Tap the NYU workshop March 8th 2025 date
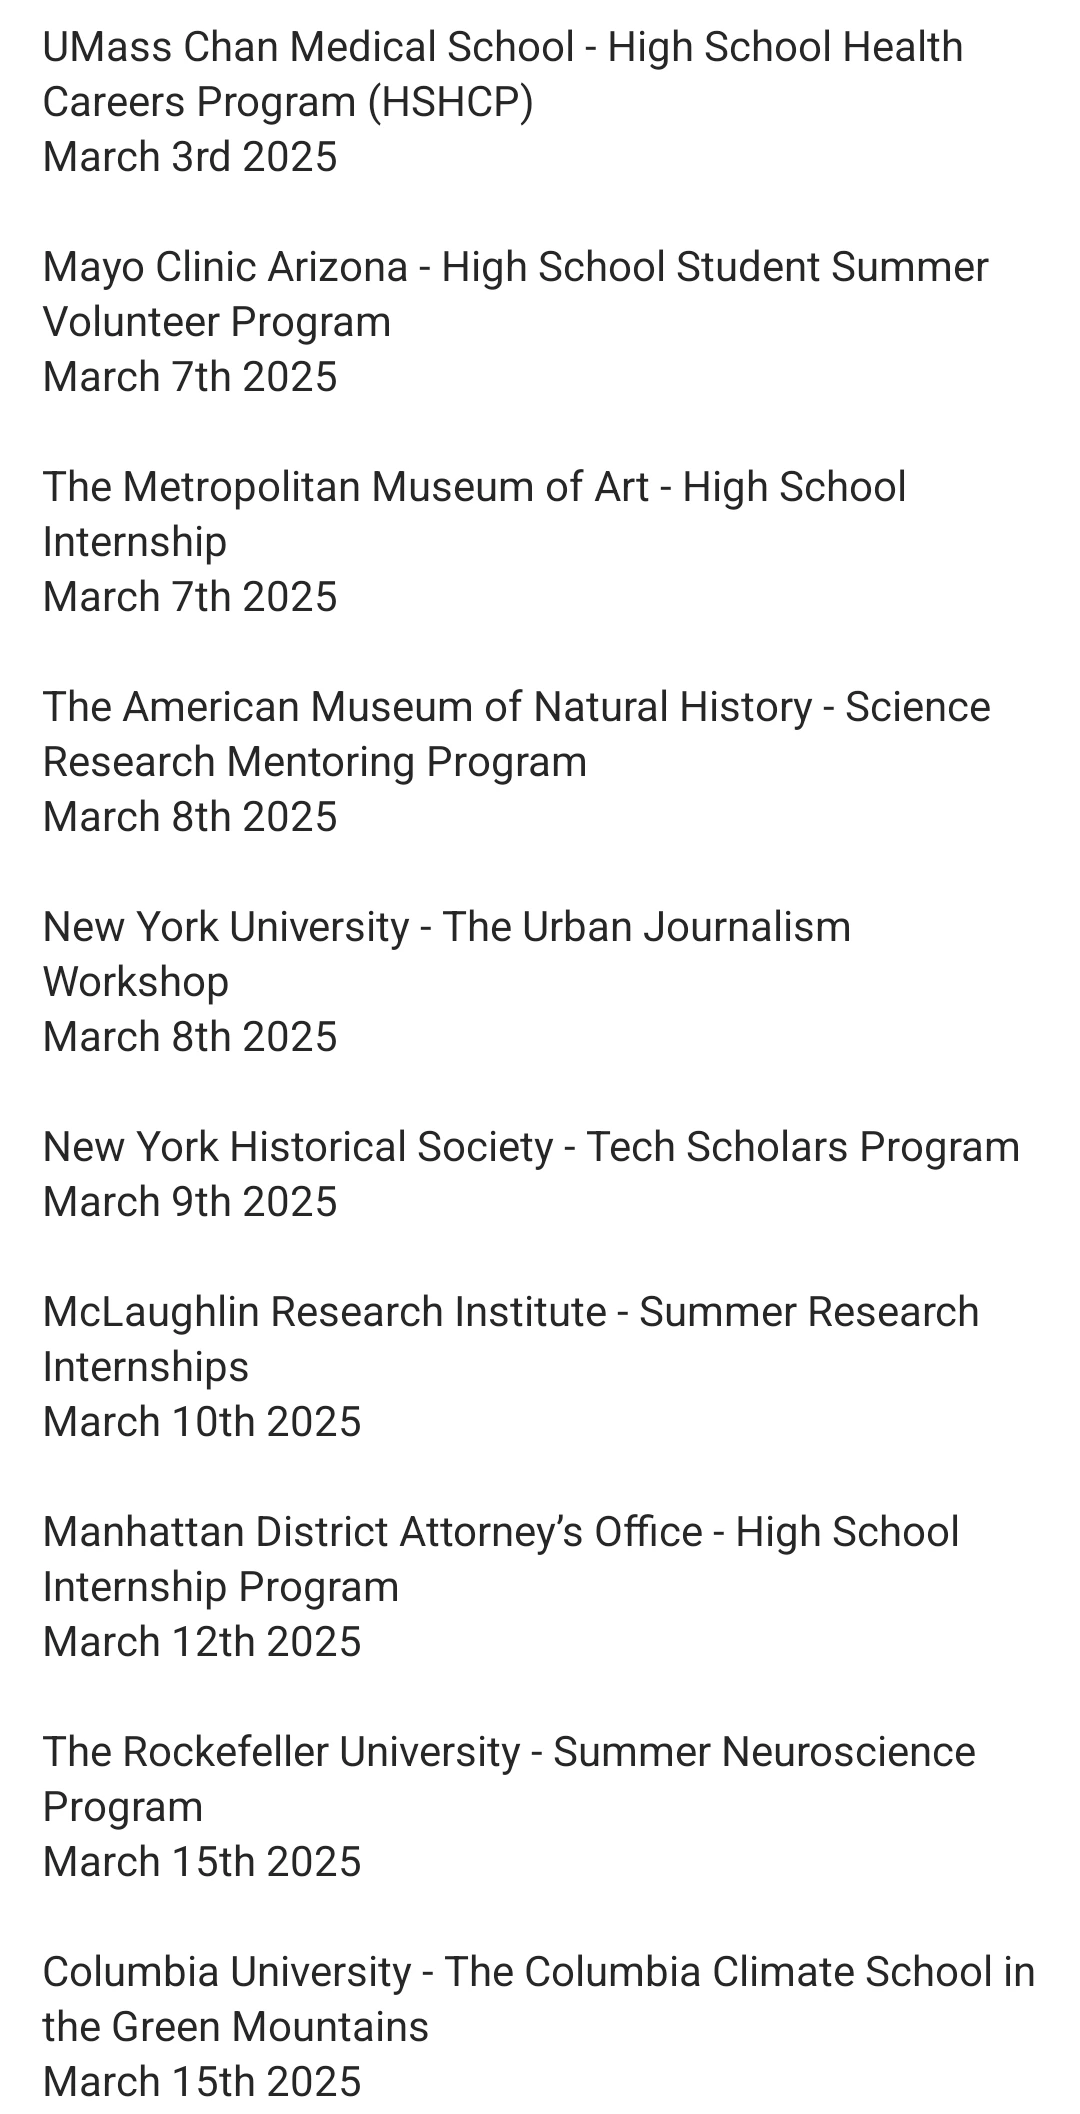The width and height of the screenshot is (1080, 2114). tap(190, 1037)
